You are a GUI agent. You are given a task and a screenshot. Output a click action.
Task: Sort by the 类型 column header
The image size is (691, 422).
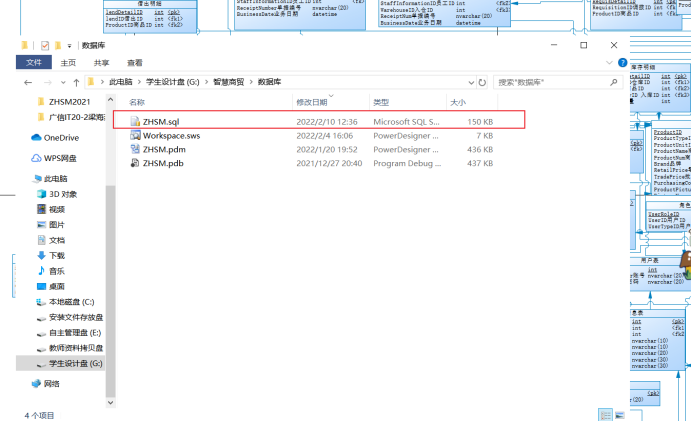[381, 102]
